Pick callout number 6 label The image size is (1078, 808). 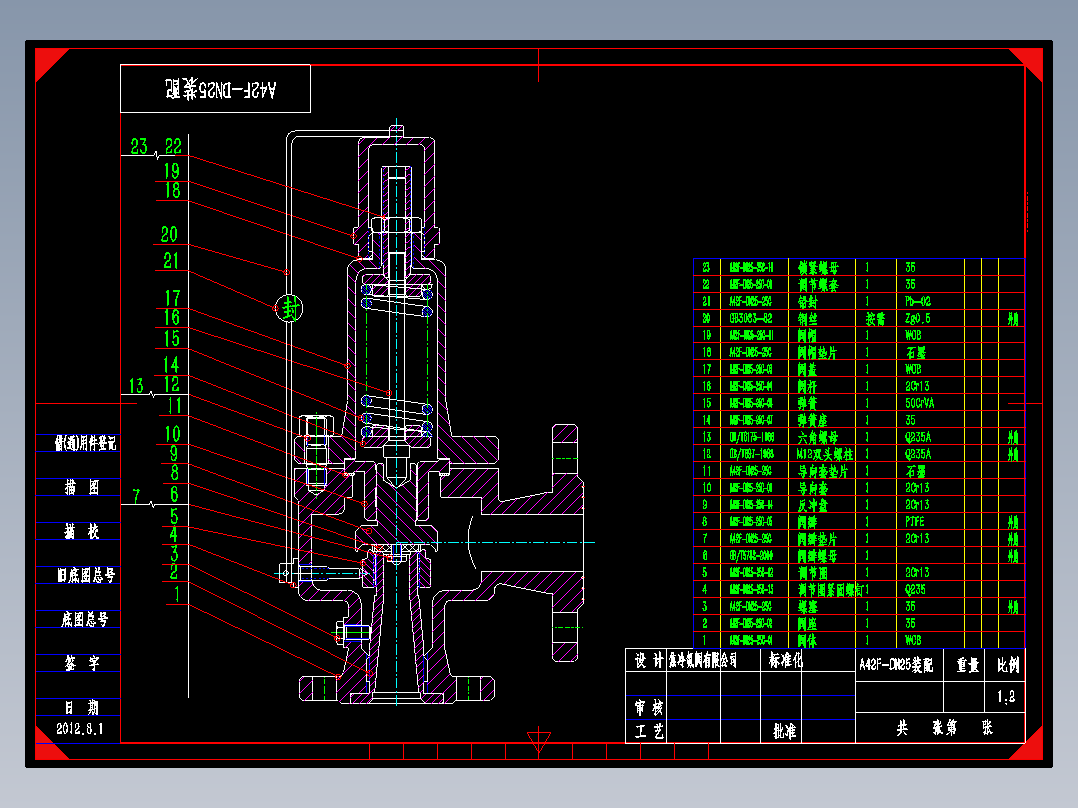175,494
